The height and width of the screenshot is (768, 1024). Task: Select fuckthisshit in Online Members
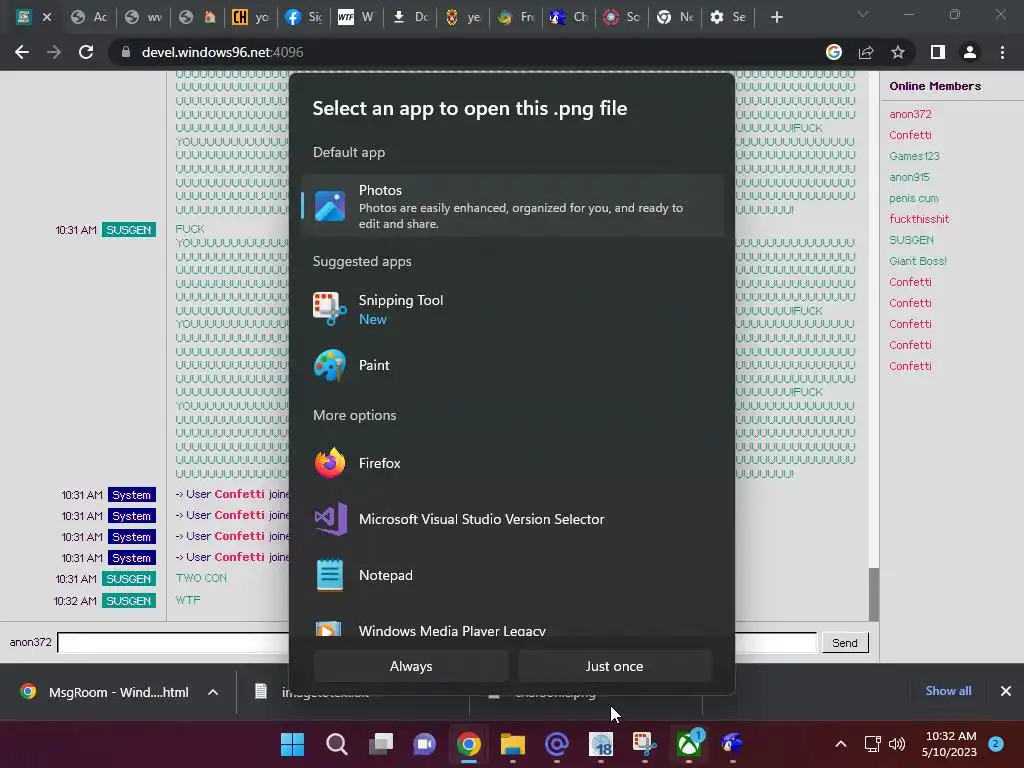click(919, 219)
